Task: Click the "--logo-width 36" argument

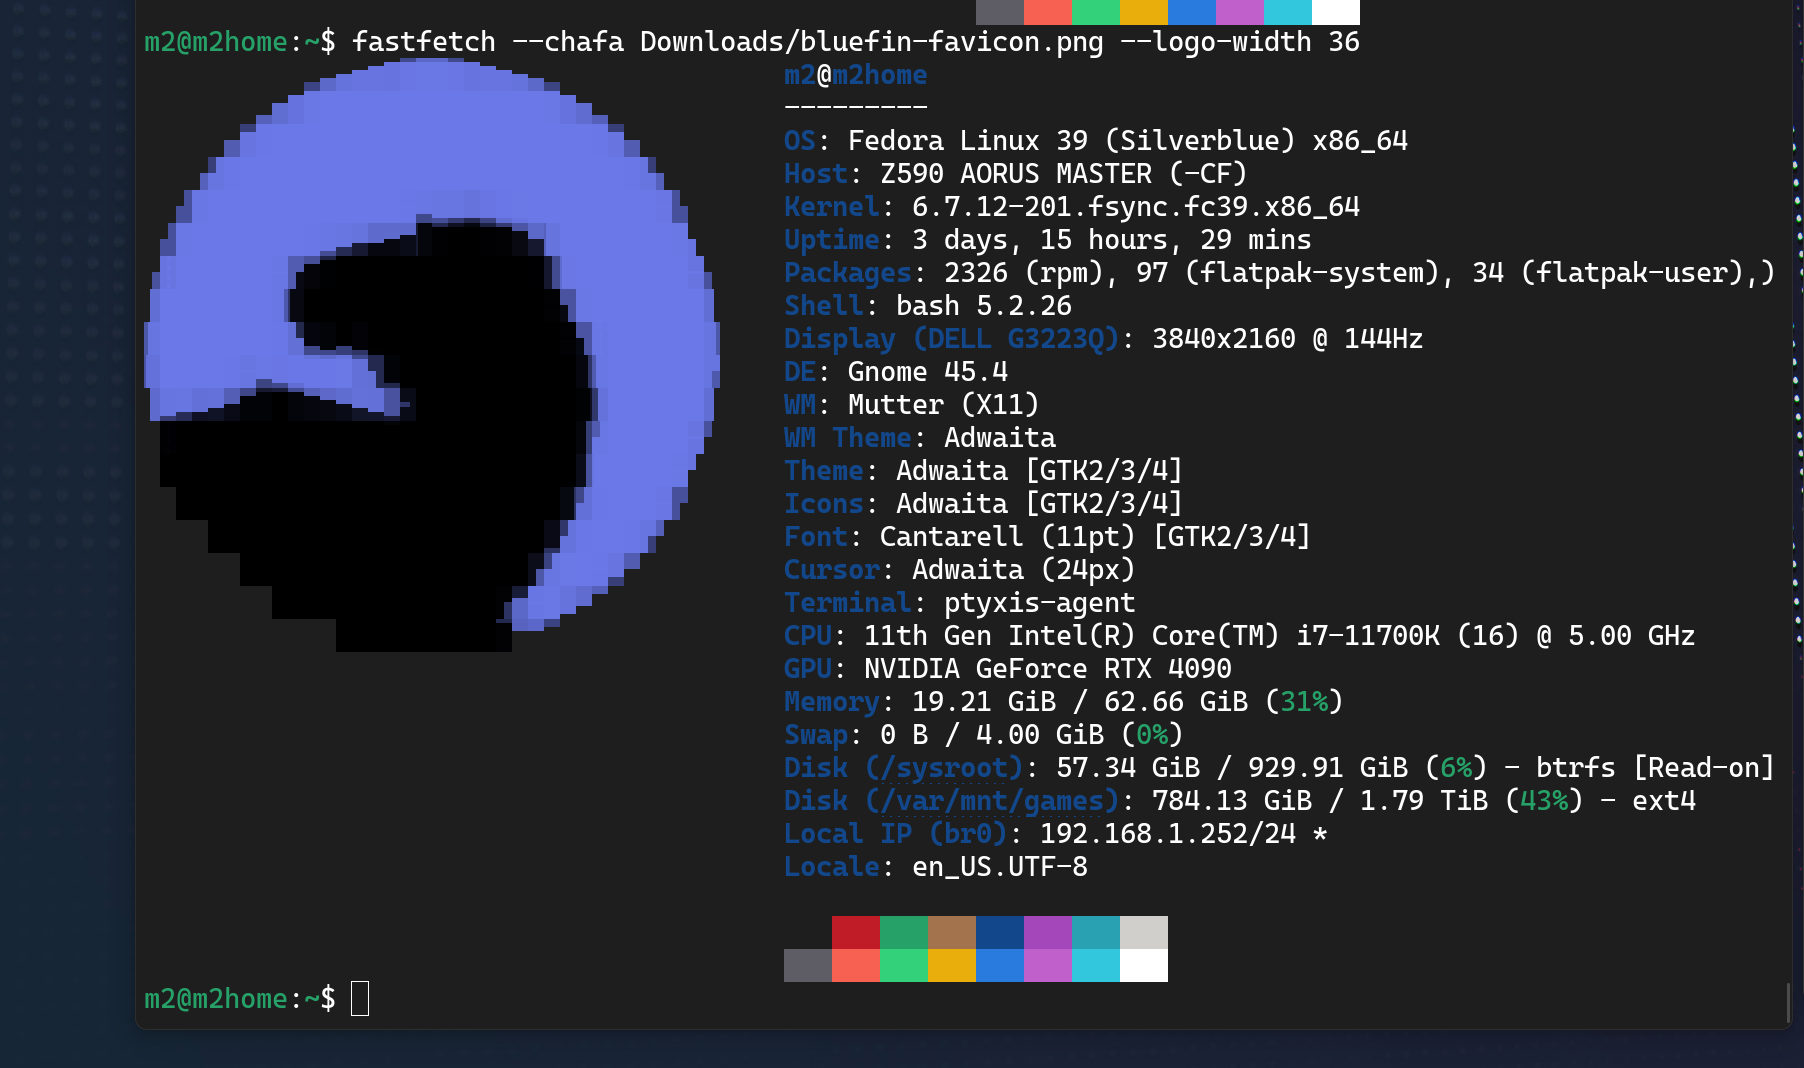Action: click(1240, 42)
